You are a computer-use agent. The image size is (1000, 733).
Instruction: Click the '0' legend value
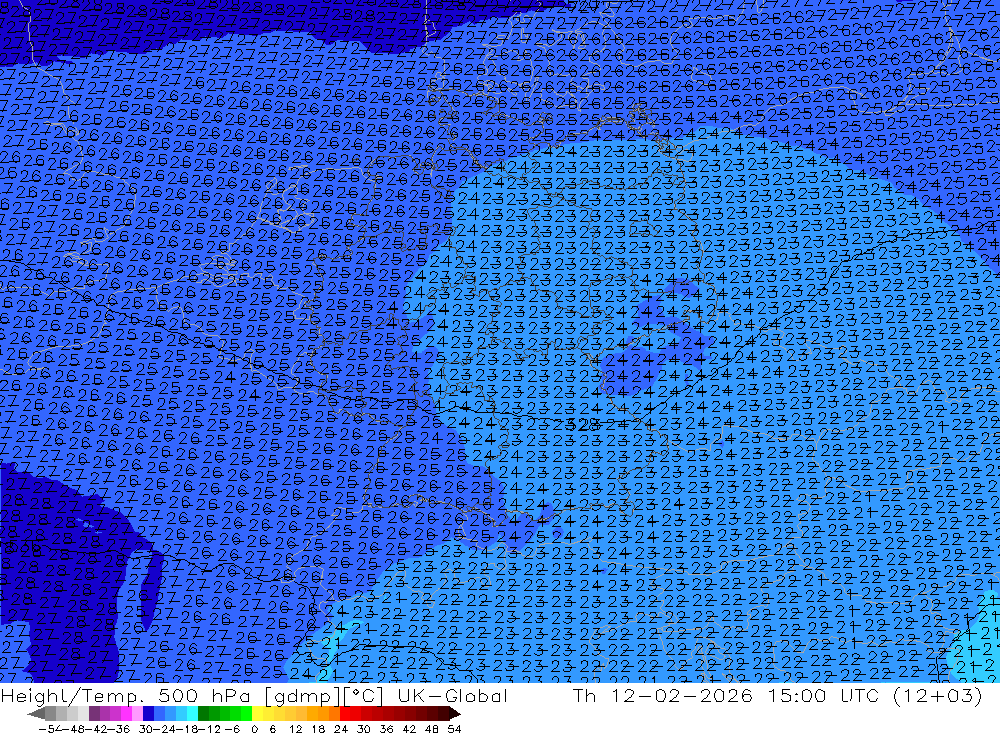[x=254, y=729]
